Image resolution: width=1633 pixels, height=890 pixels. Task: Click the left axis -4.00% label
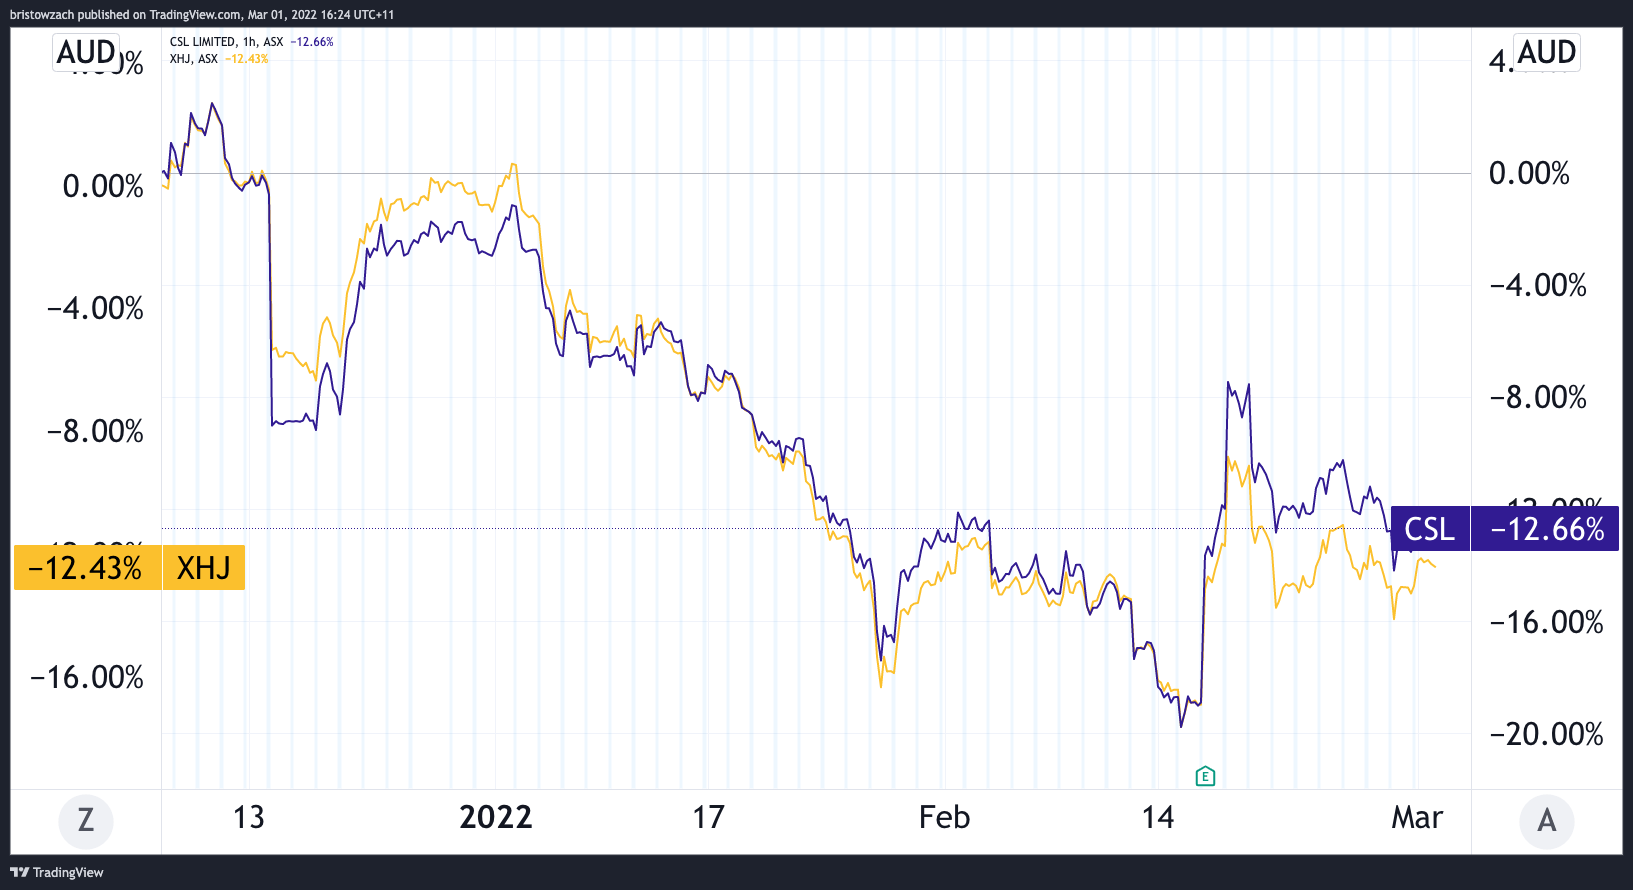point(95,308)
